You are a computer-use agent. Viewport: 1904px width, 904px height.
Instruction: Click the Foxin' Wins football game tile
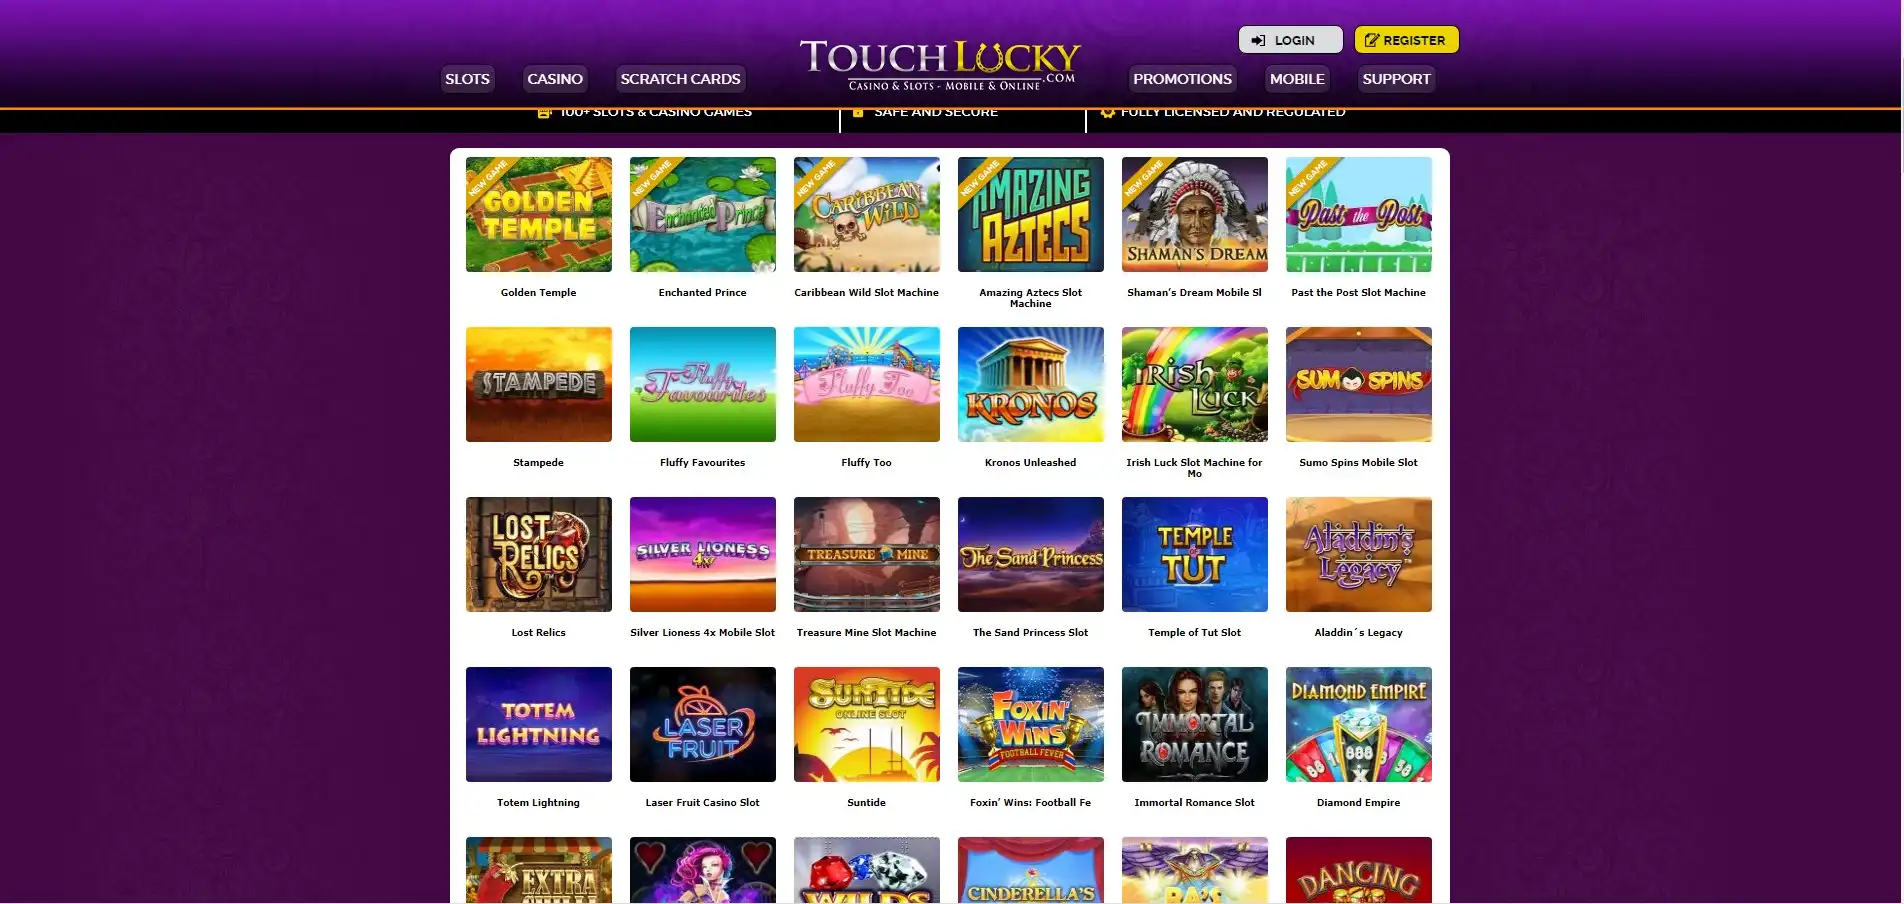1030,724
